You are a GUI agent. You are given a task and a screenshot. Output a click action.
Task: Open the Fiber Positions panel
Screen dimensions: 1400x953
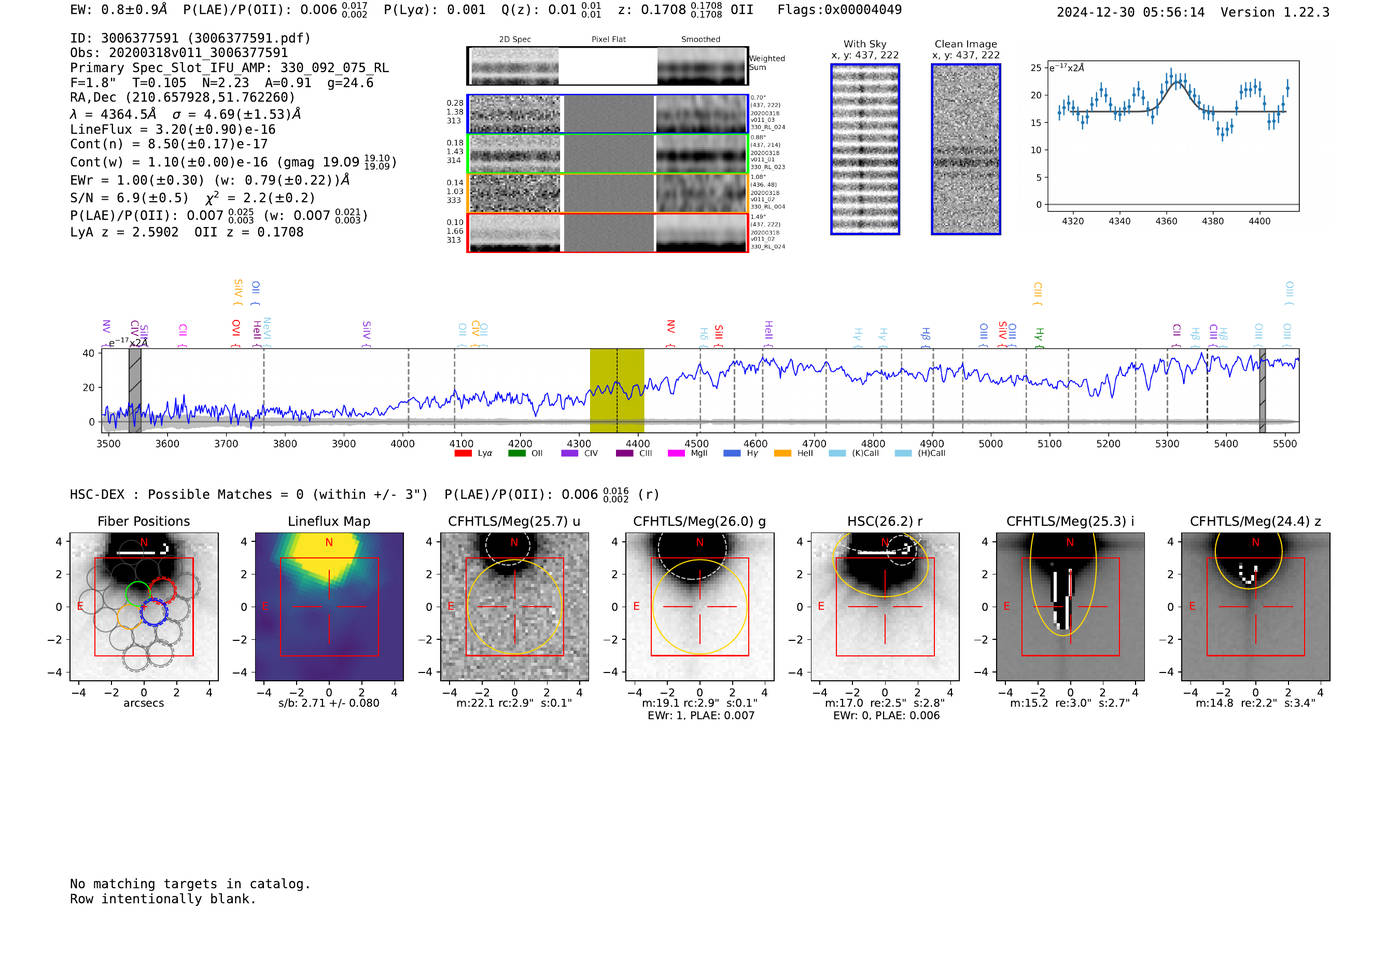click(144, 607)
